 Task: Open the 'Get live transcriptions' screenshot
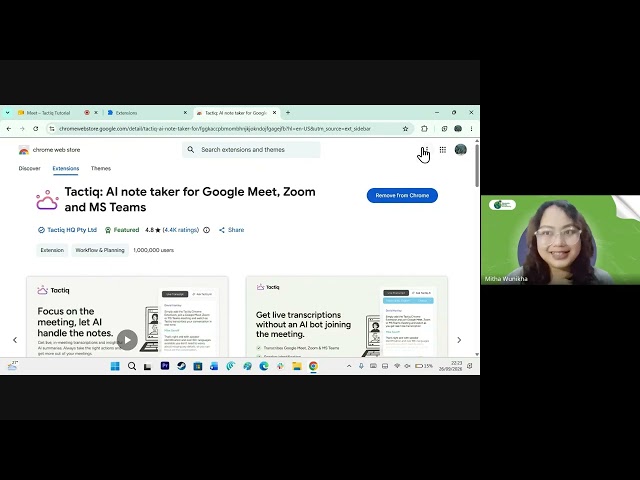click(347, 317)
